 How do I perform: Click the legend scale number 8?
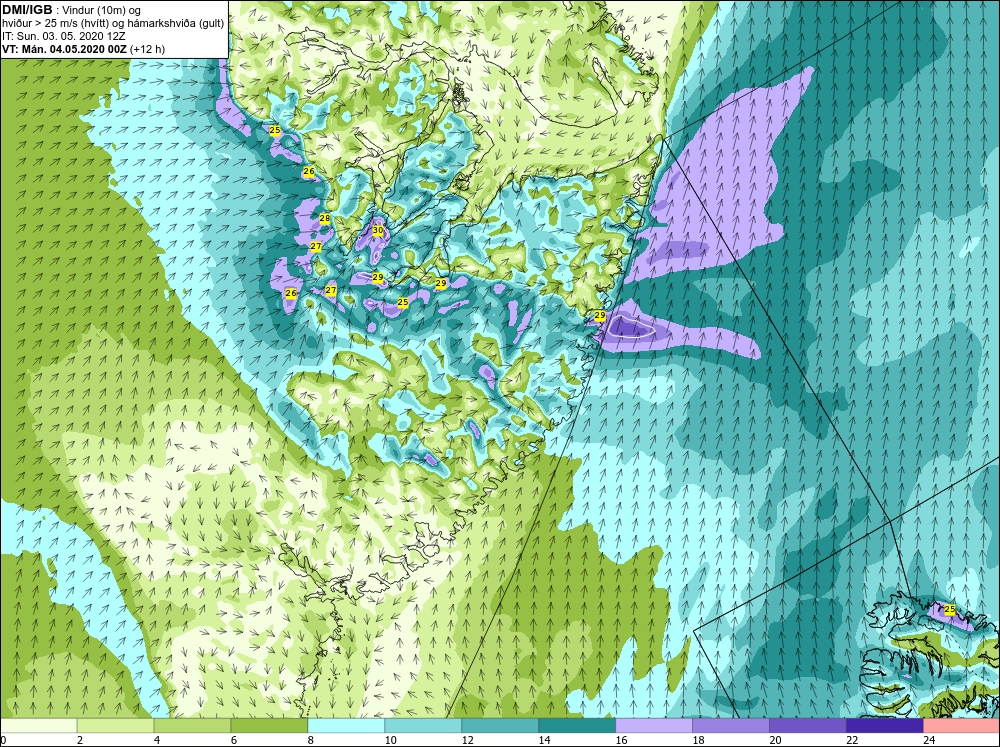tap(311, 740)
